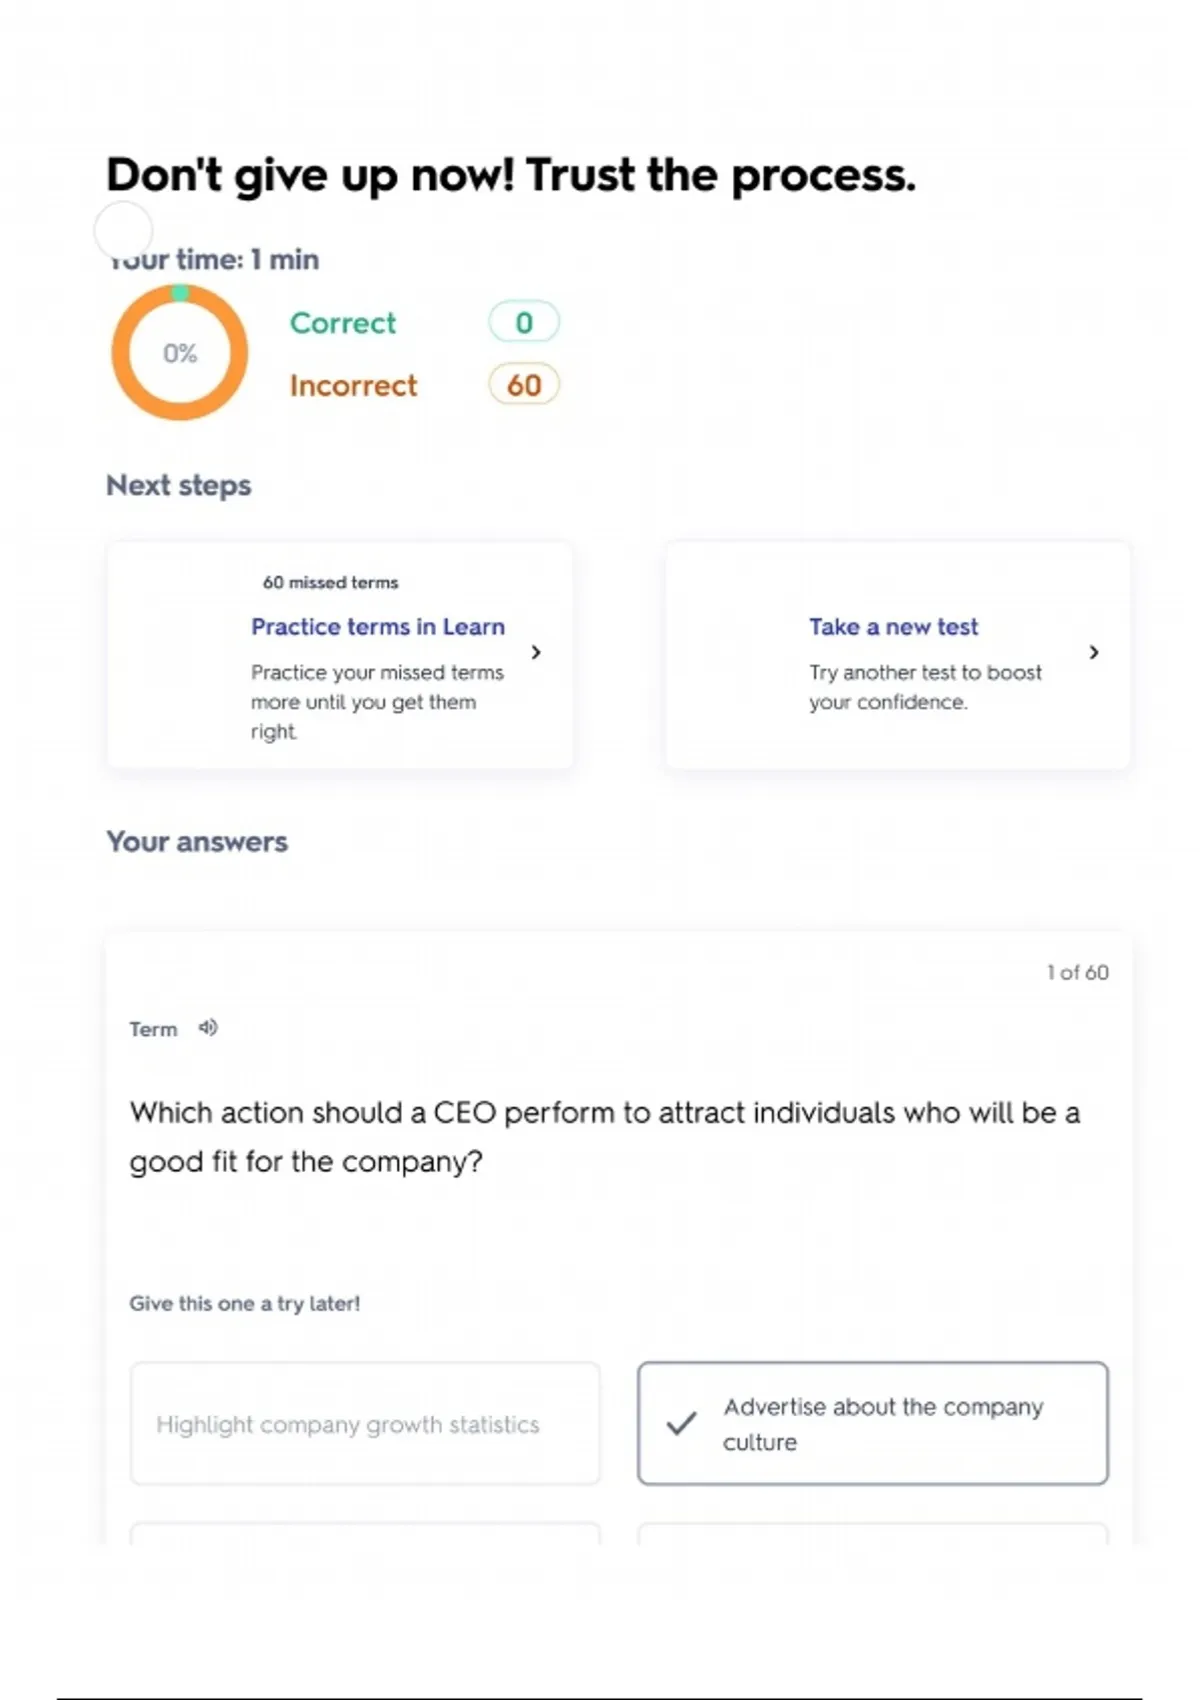Click the orange Incorrect label
The image size is (1200, 1700).
click(353, 386)
